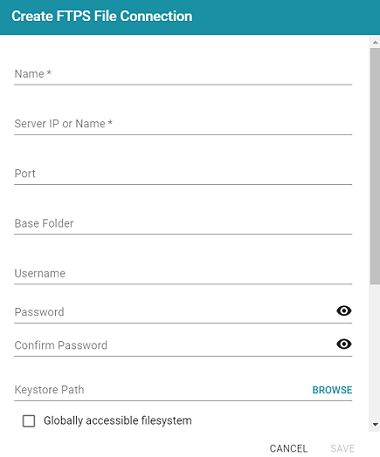Image resolution: width=380 pixels, height=457 pixels.
Task: Select the Server IP or Name field
Action: [183, 124]
